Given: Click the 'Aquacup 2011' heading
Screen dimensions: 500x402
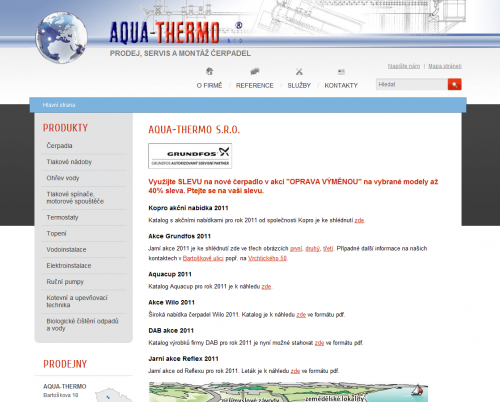Looking at the screenshot, I should point(170,274).
